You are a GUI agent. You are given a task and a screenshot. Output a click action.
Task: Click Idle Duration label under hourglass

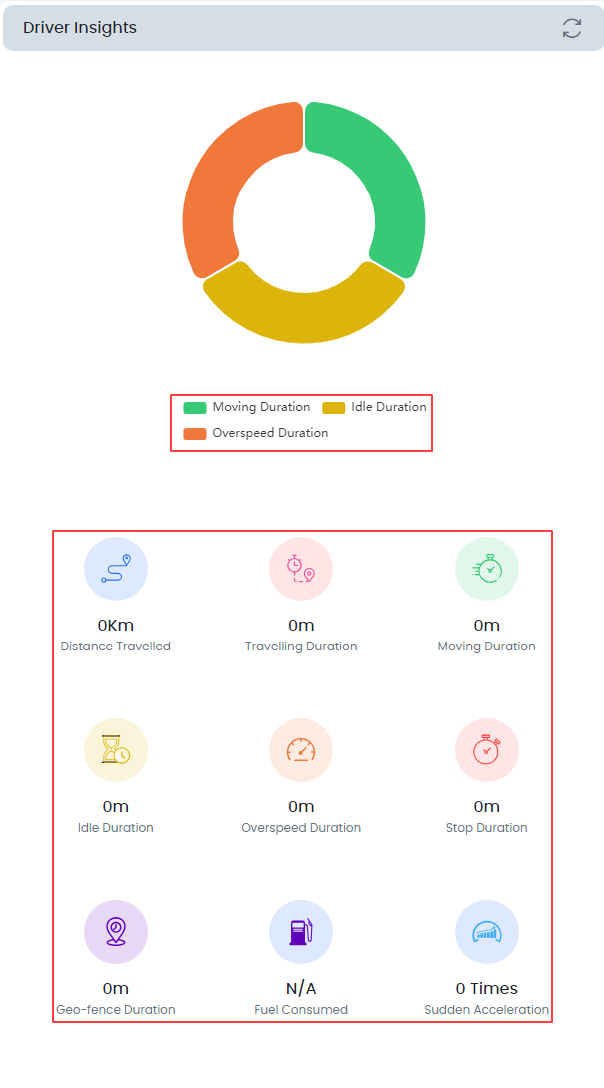click(116, 828)
